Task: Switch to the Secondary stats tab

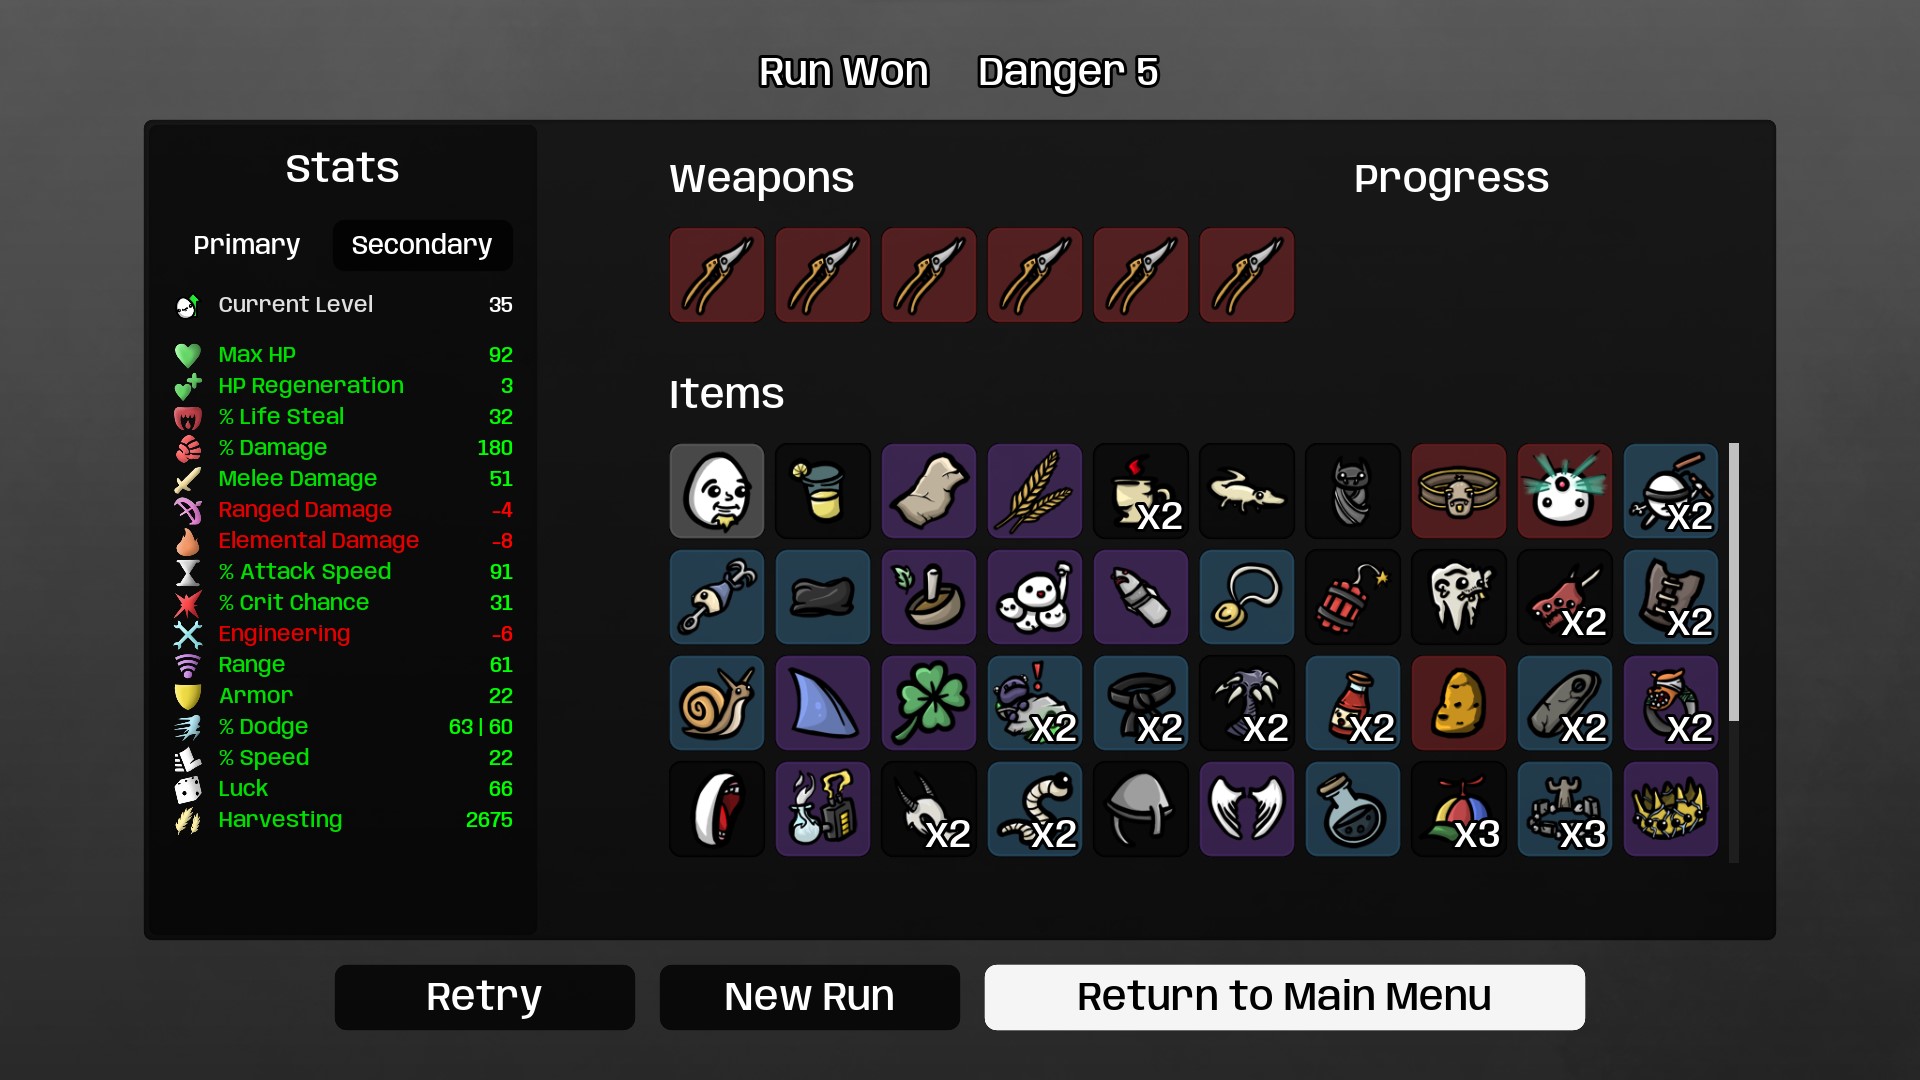Action: pyautogui.click(x=422, y=245)
